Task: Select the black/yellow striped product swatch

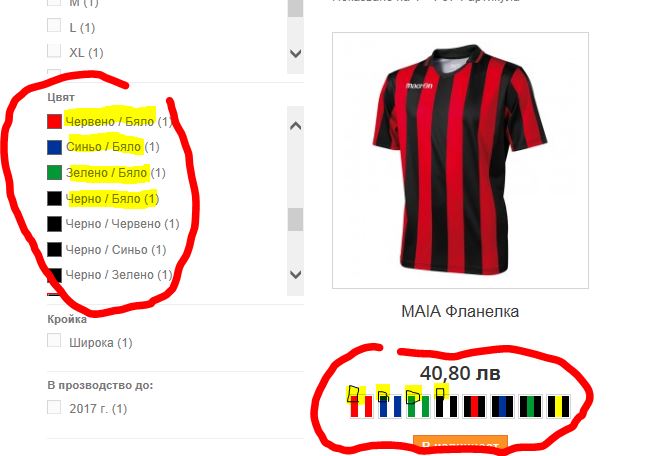Action: click(x=559, y=406)
